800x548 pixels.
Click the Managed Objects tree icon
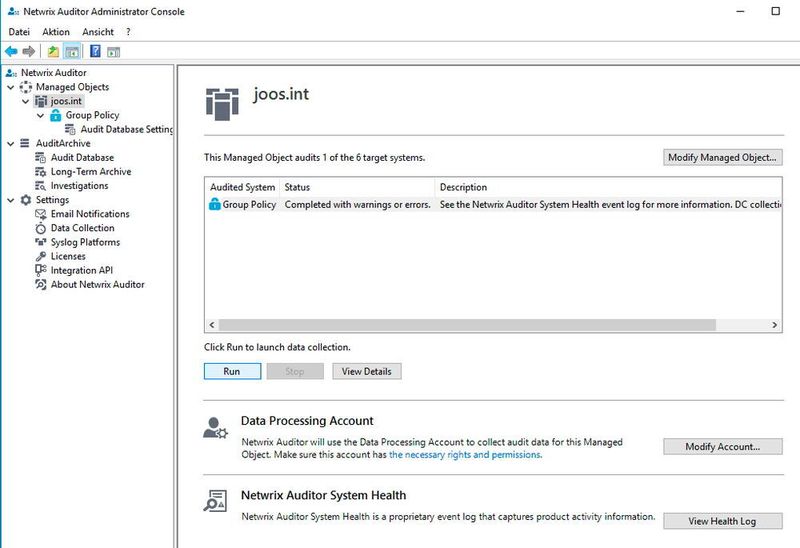point(26,87)
